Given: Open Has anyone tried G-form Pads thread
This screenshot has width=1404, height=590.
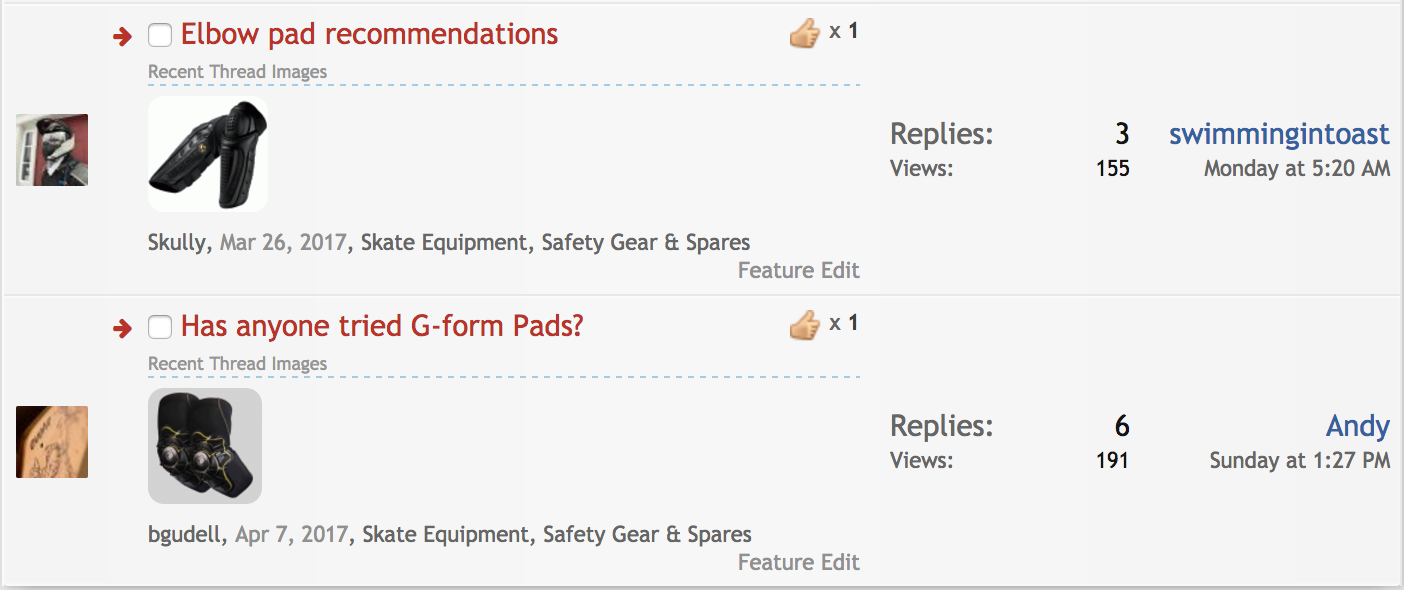Looking at the screenshot, I should (382, 326).
